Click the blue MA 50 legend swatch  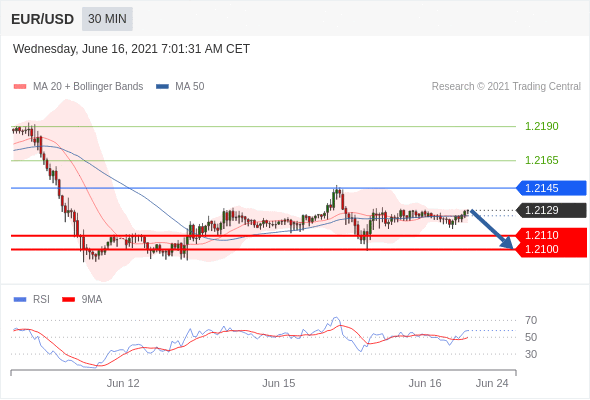click(x=162, y=87)
